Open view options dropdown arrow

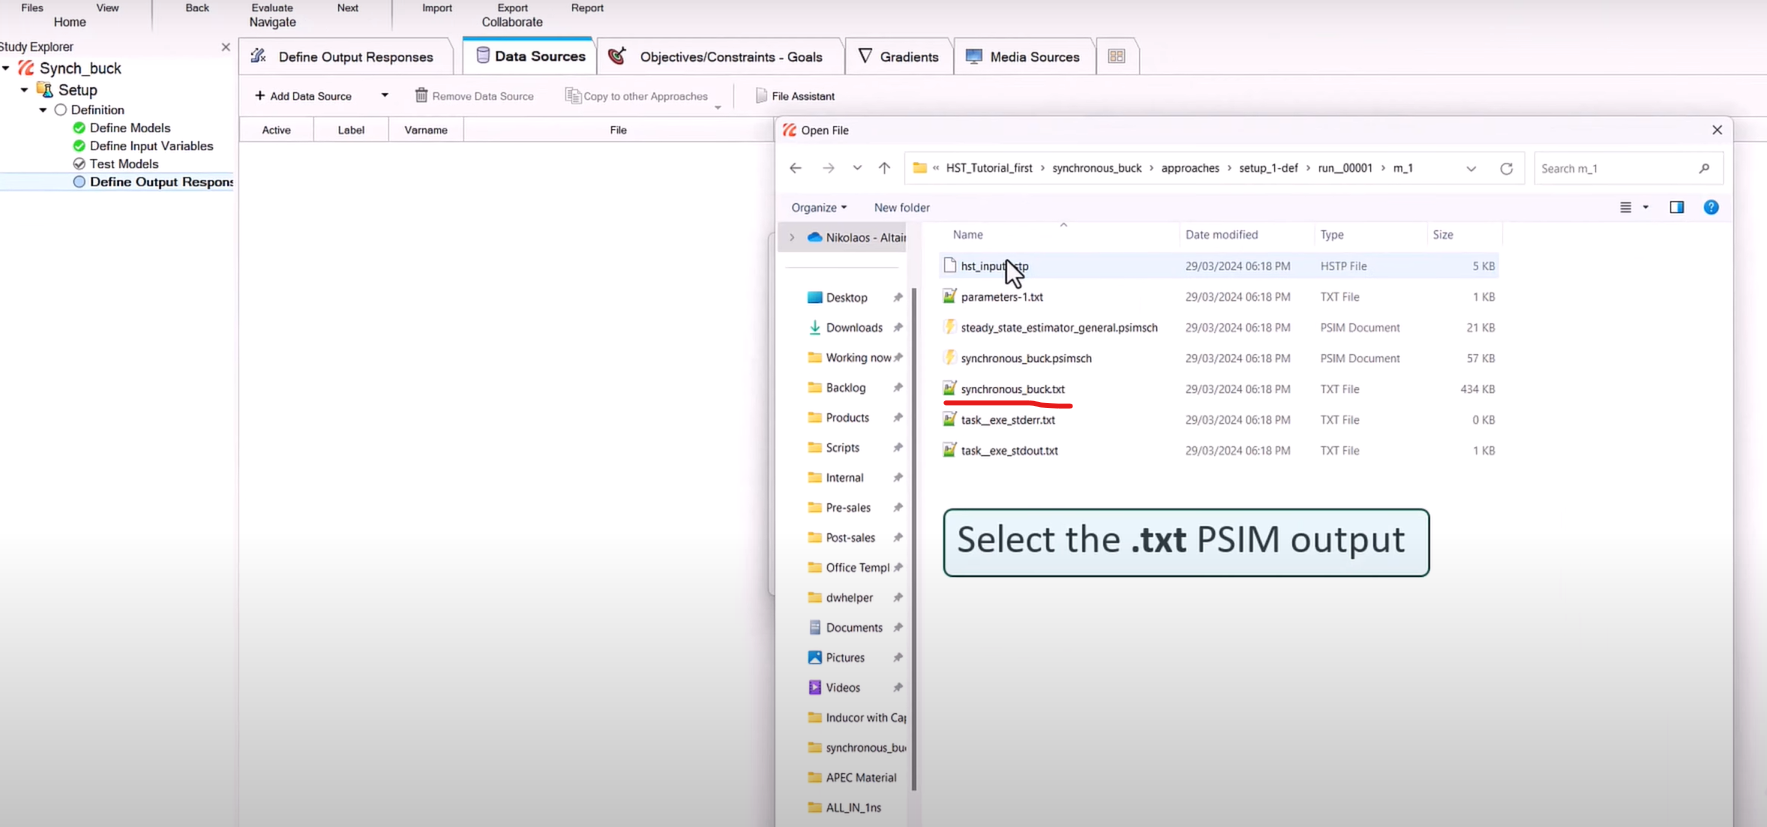tap(1646, 207)
